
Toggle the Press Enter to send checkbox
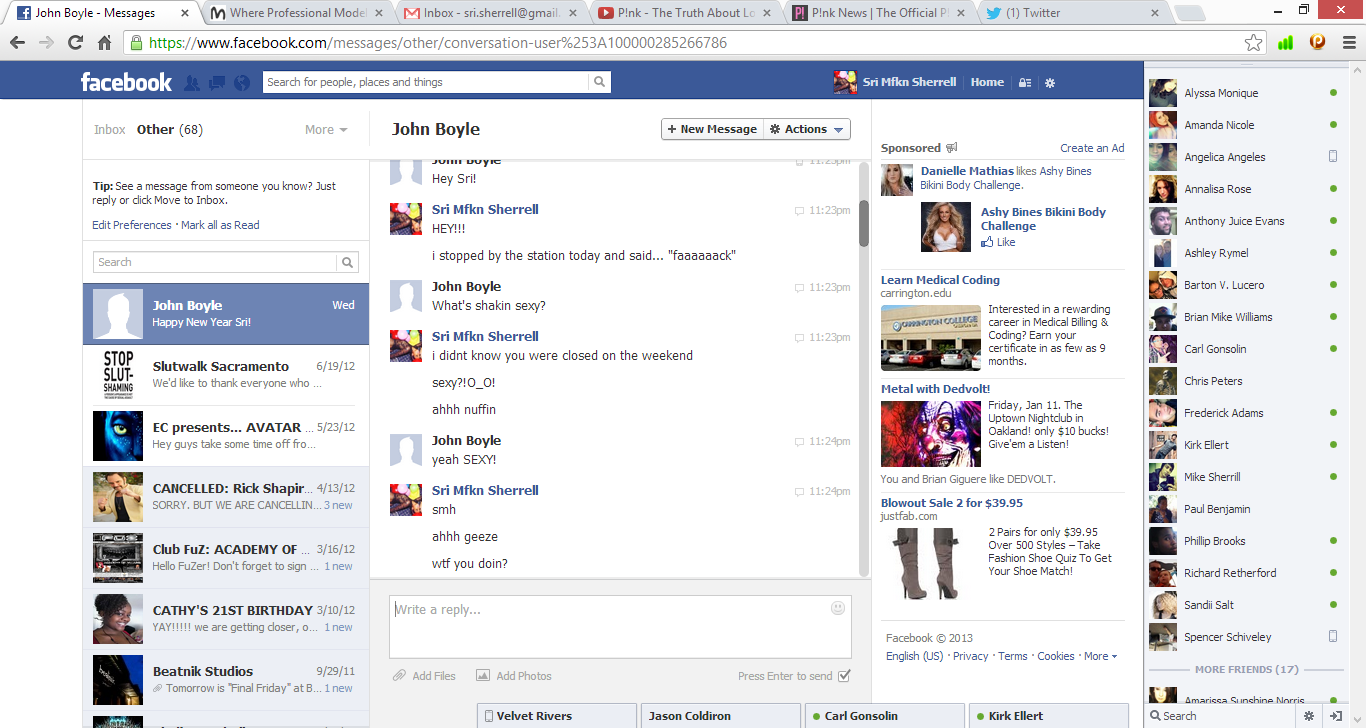844,676
